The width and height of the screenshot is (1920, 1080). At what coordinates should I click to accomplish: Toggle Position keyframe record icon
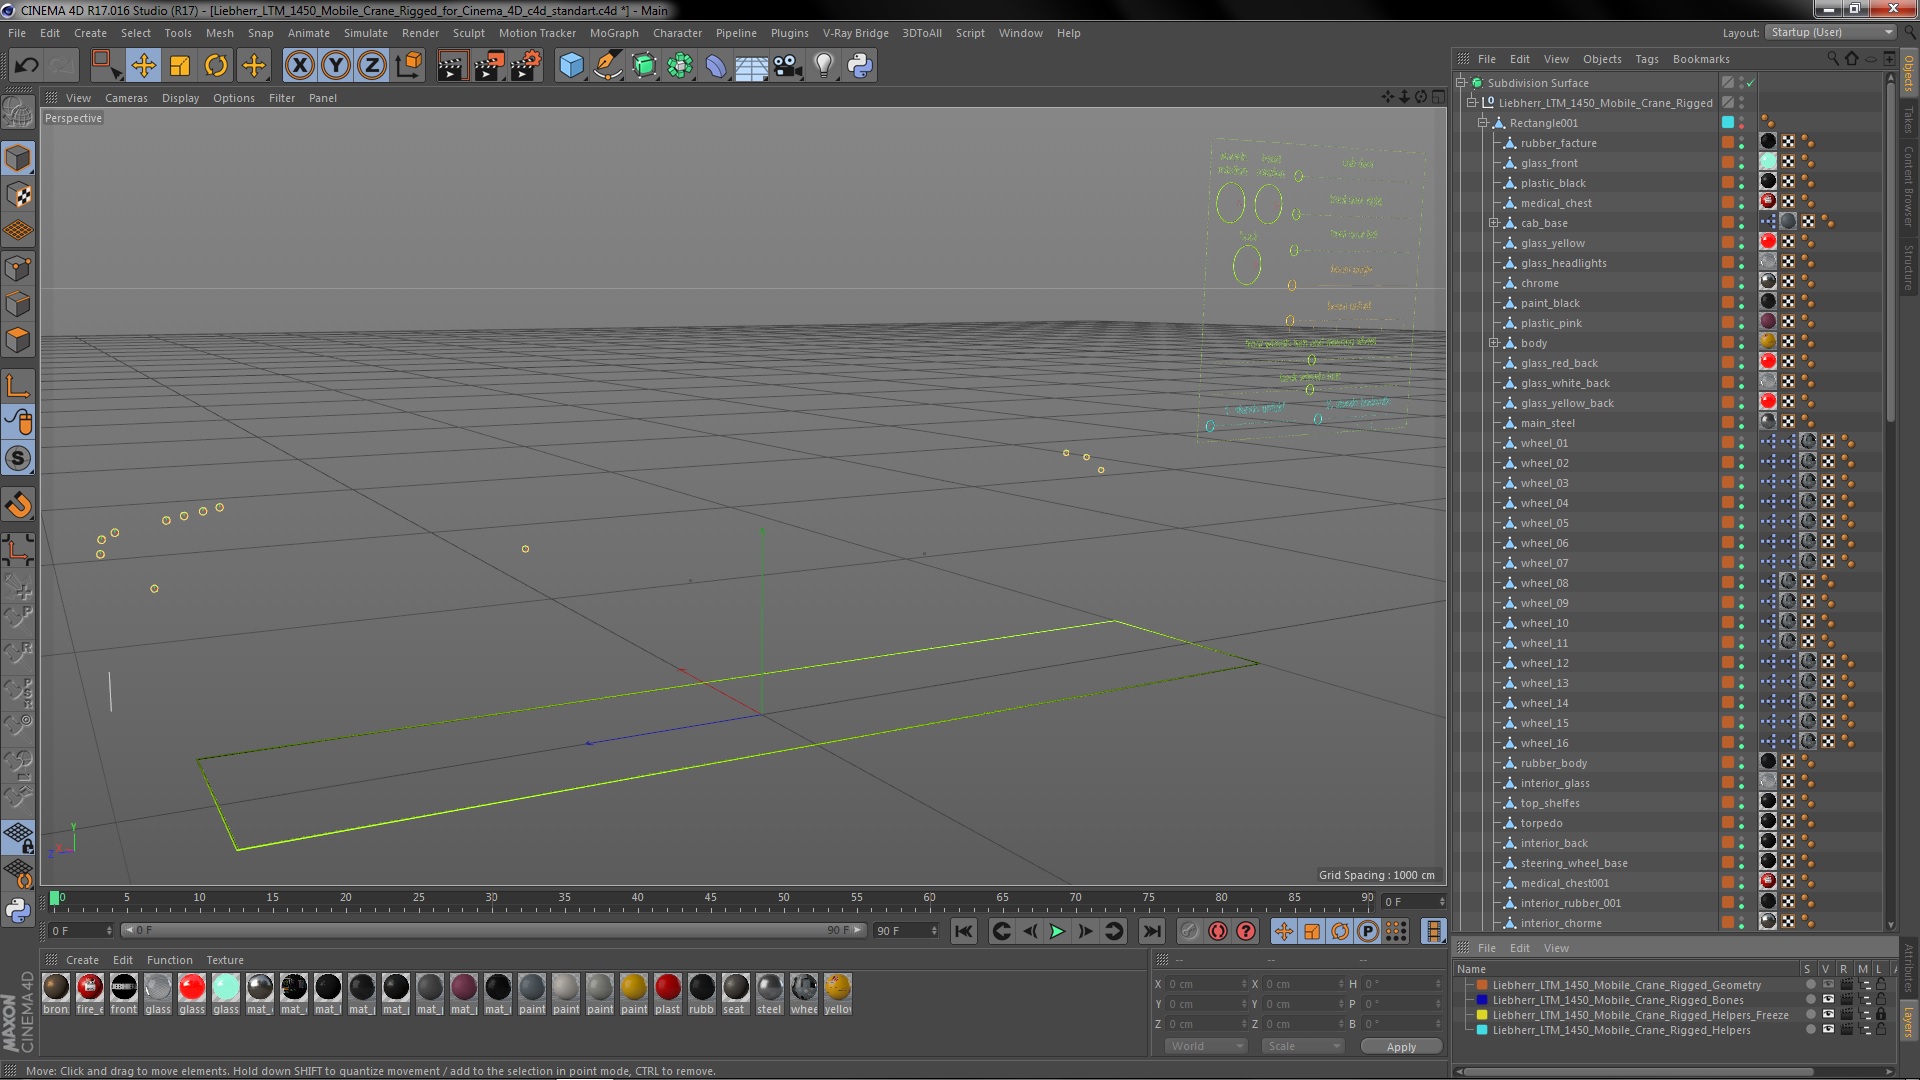1284,932
